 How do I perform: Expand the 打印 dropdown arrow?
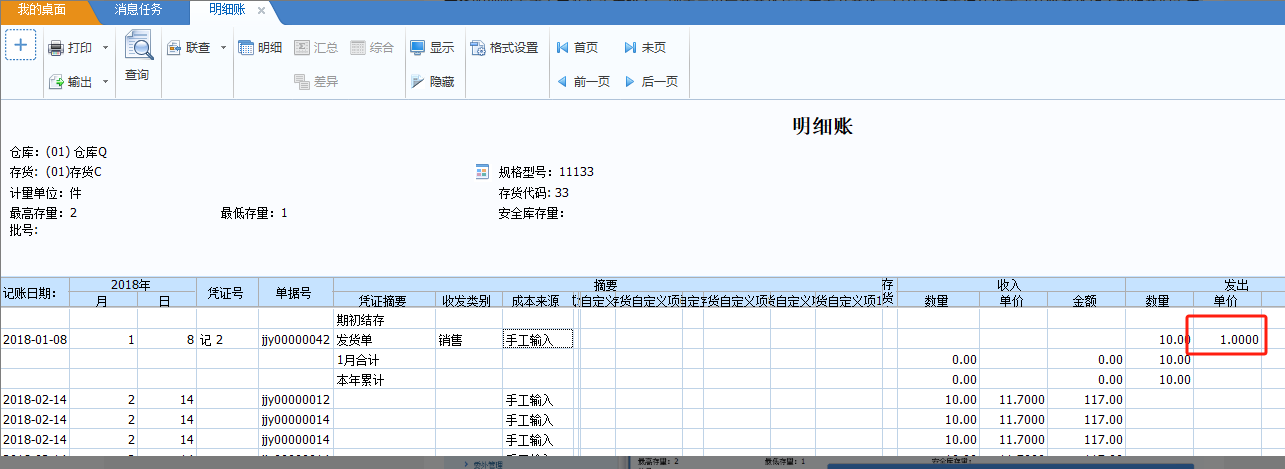105,48
